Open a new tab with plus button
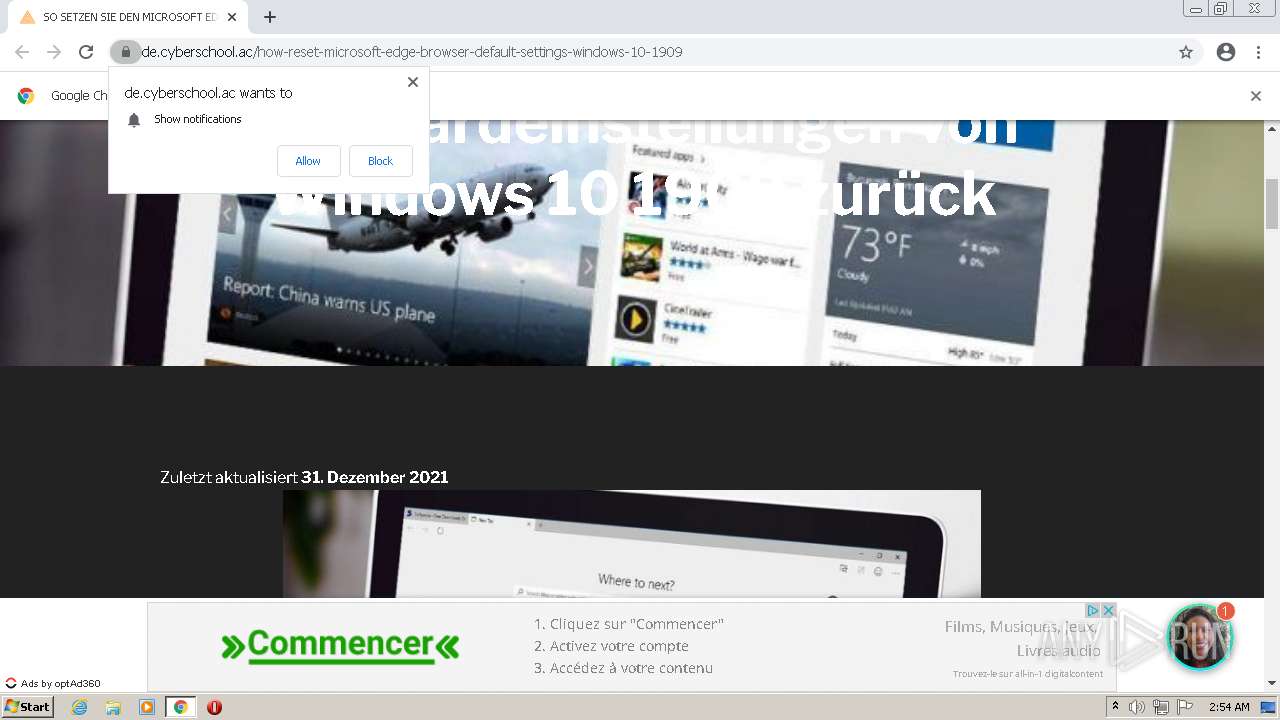Viewport: 1280px width, 720px height. [270, 17]
